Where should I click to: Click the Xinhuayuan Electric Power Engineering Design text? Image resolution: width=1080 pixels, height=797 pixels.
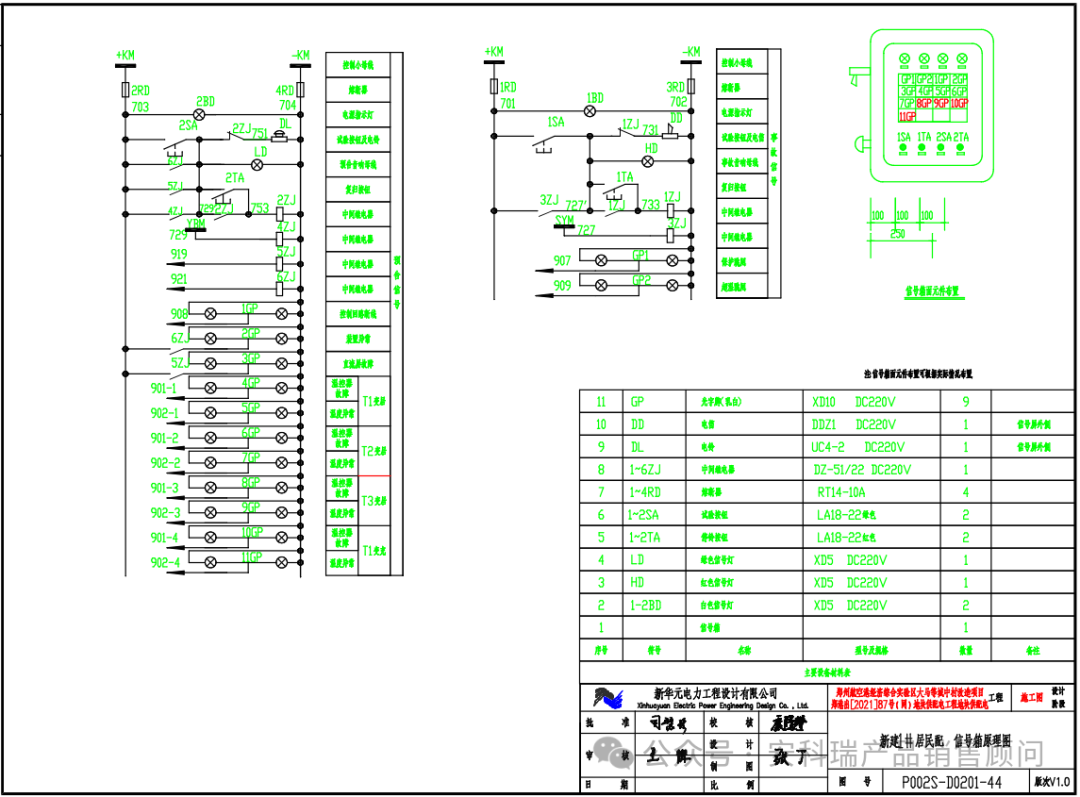coord(722,705)
